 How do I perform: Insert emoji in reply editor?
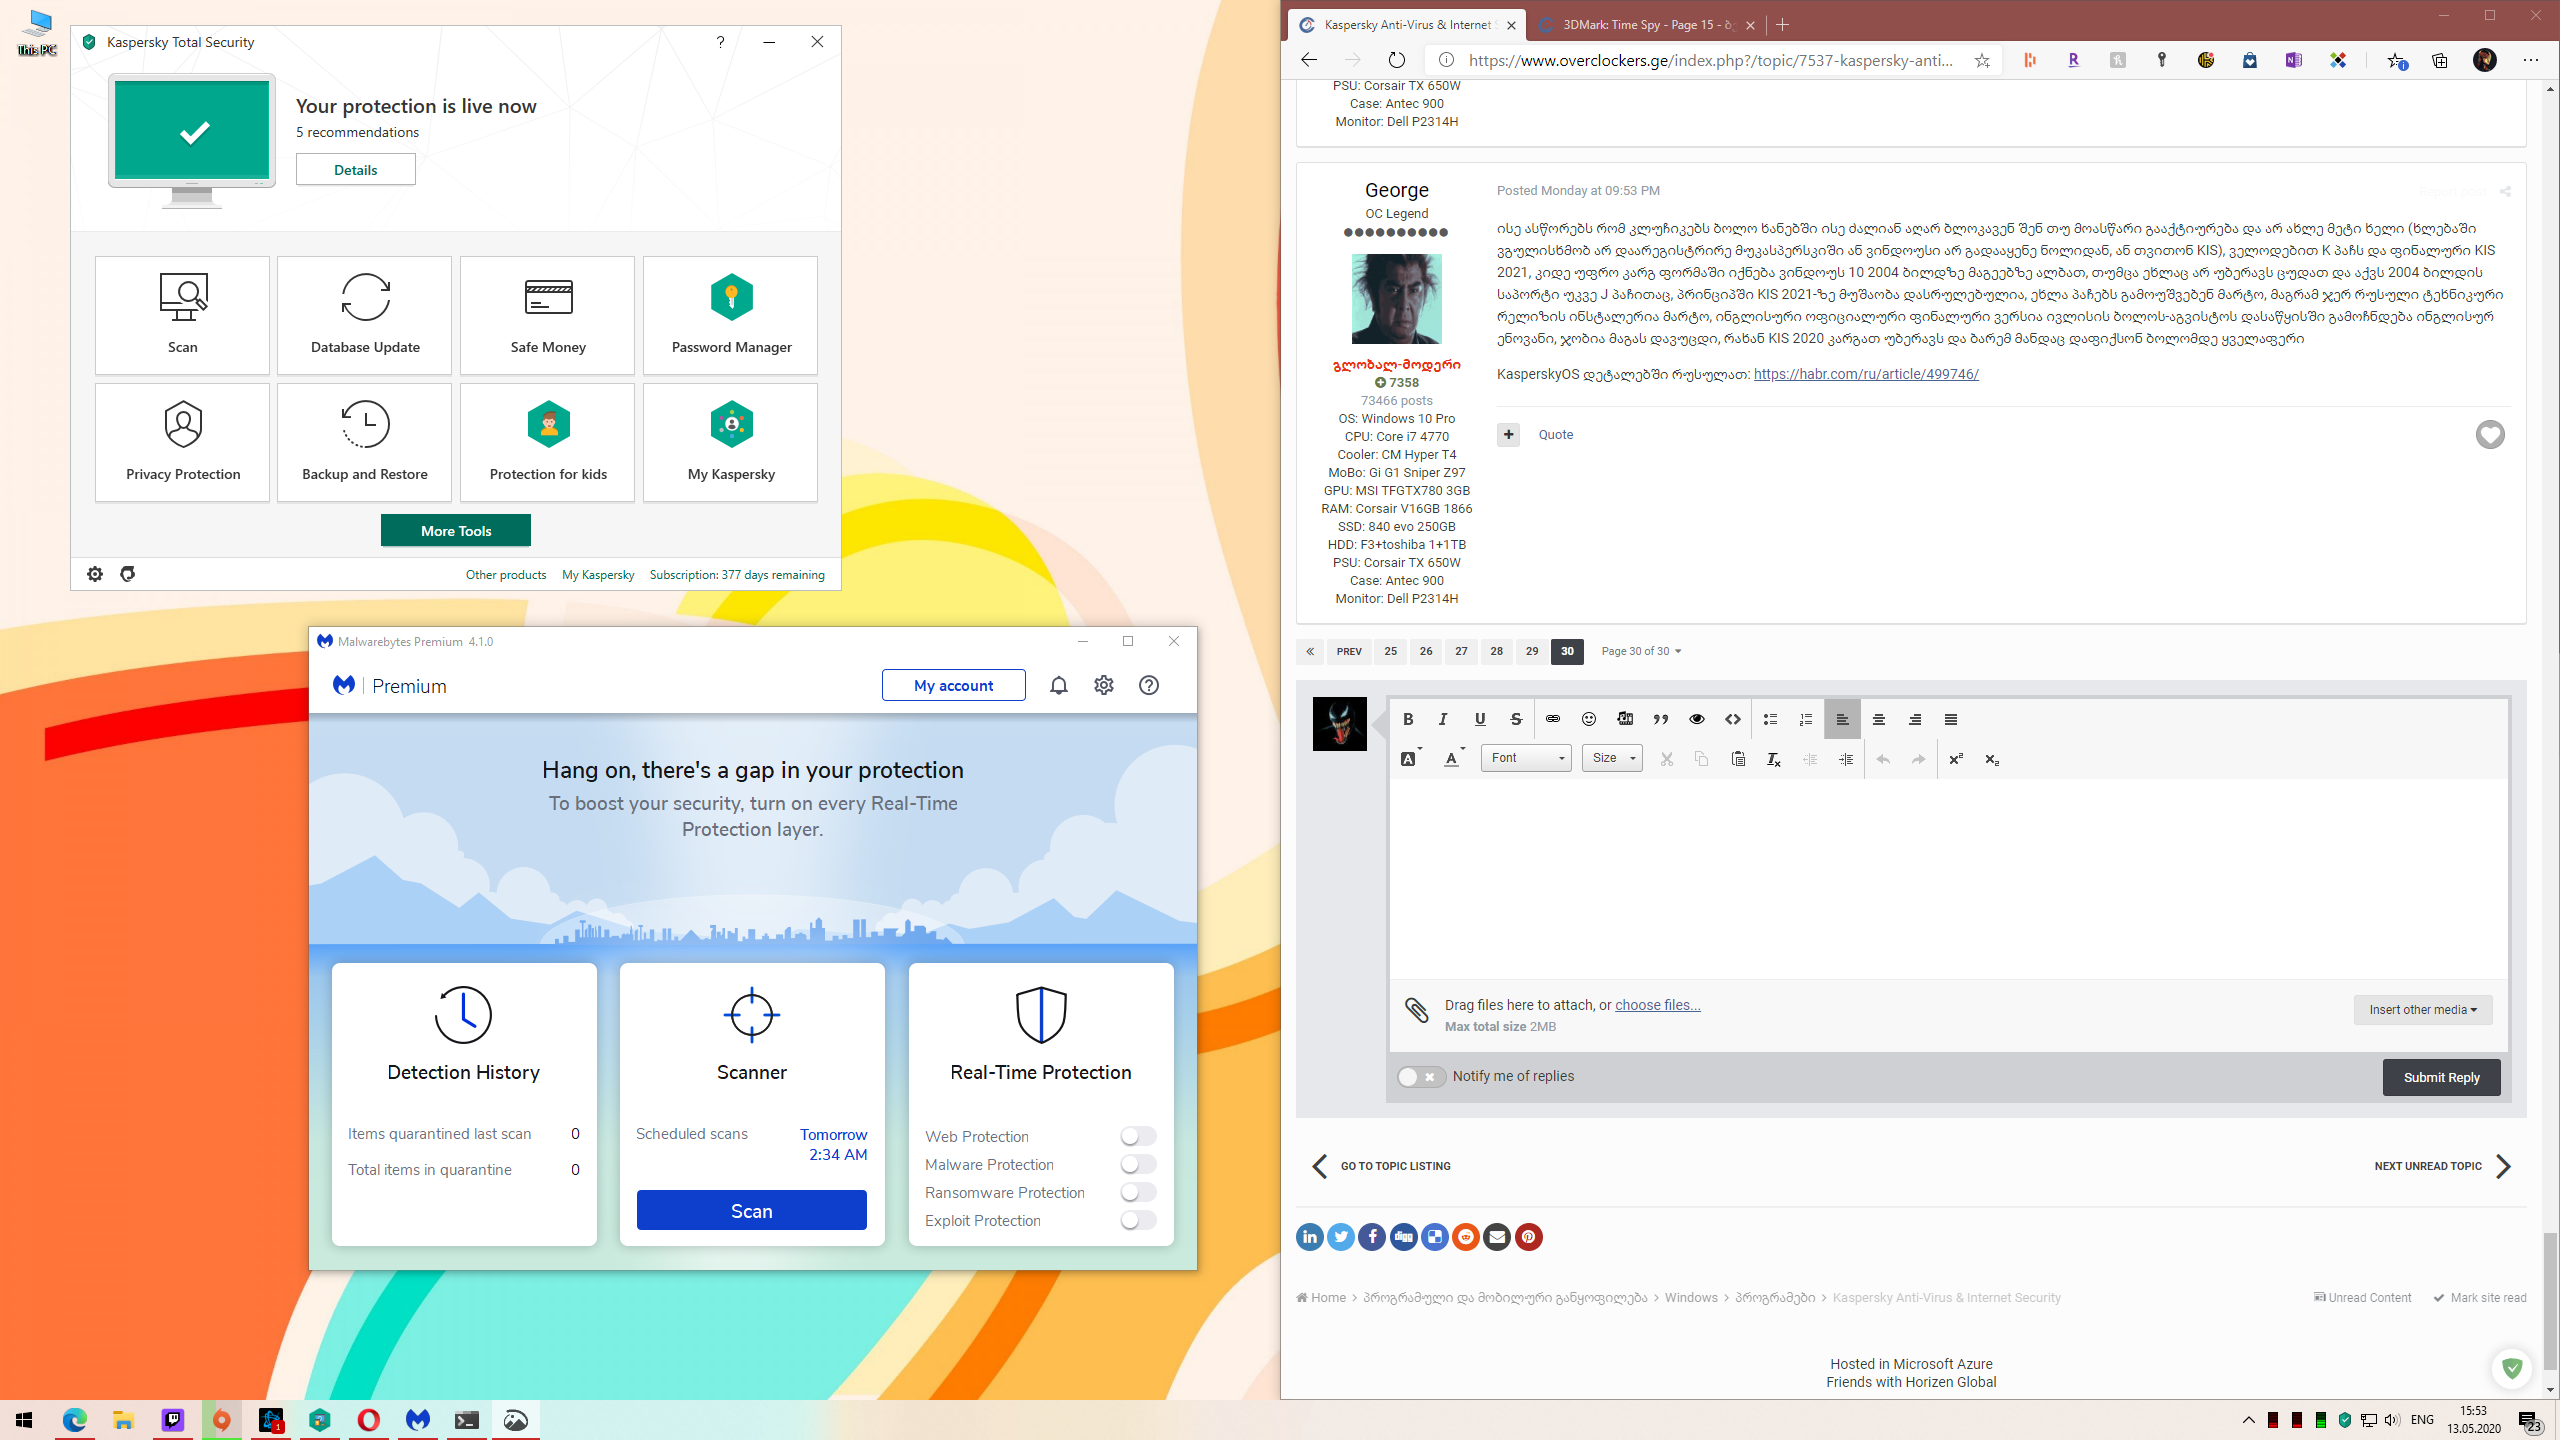[1588, 719]
